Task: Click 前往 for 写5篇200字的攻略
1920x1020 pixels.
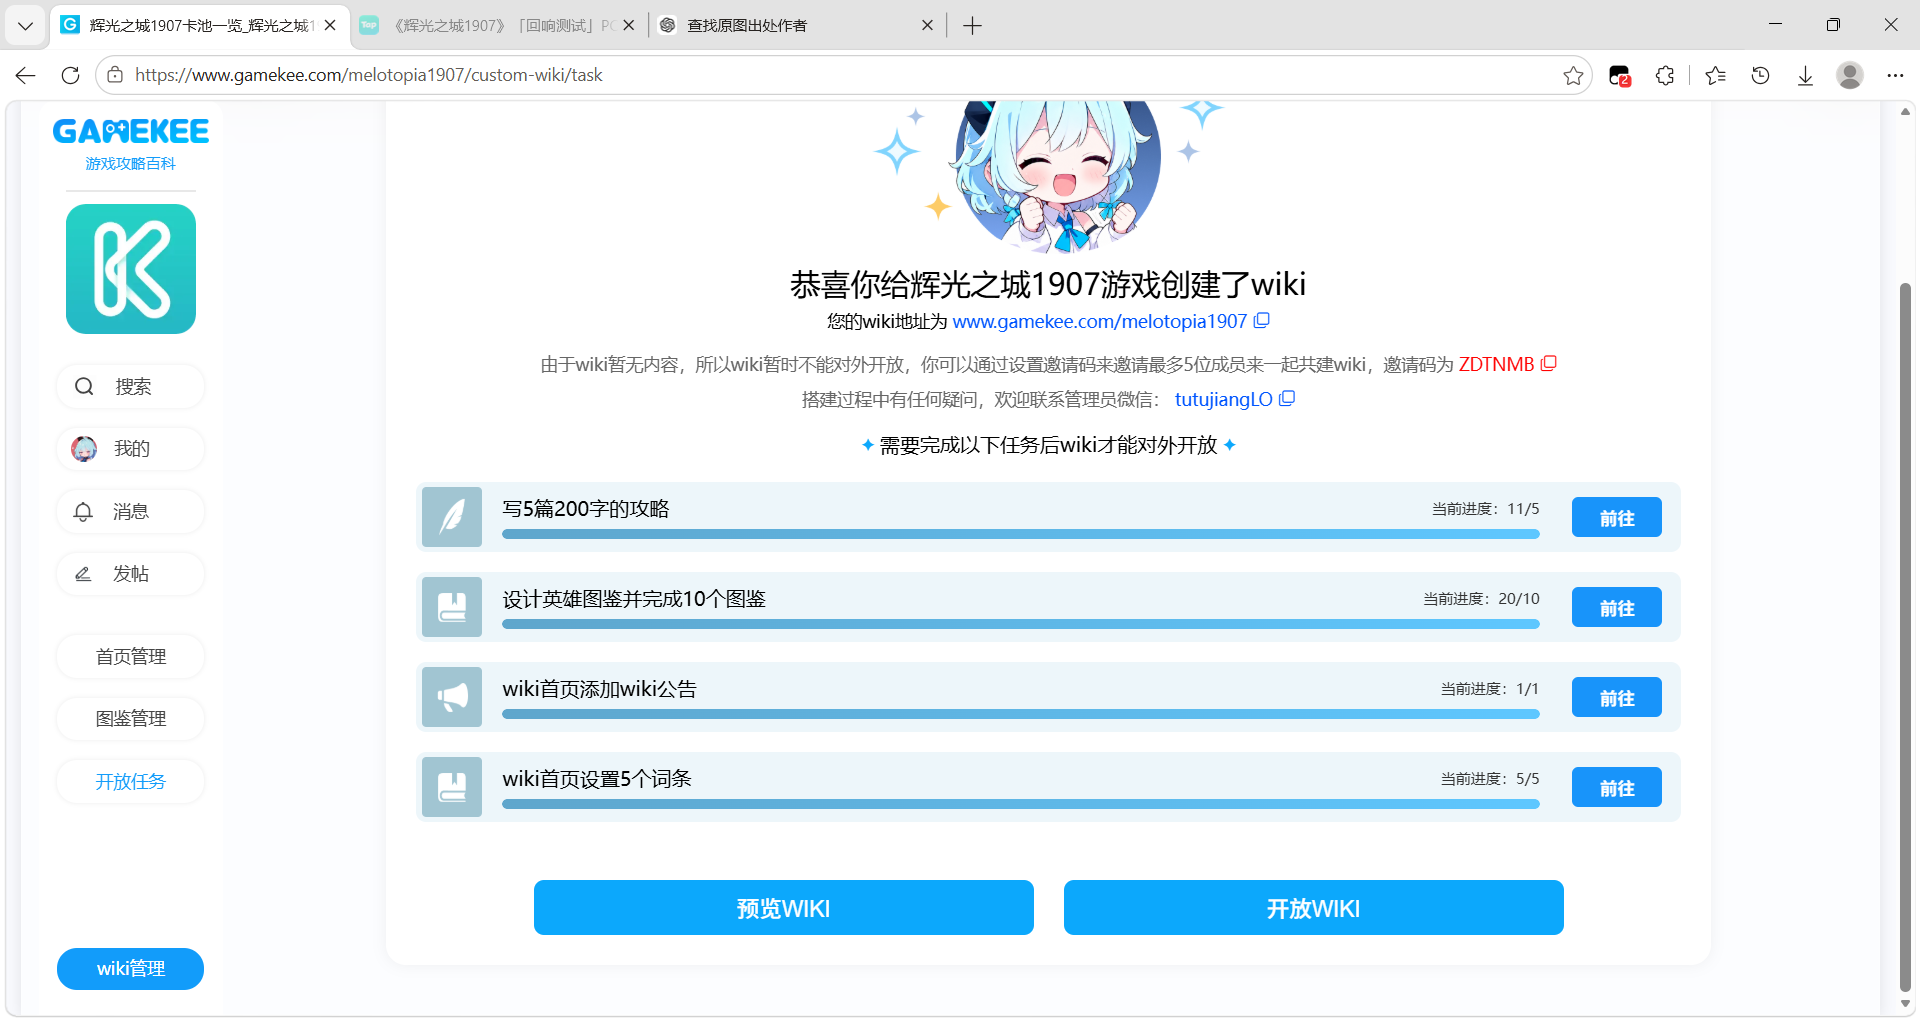Action: pos(1617,517)
